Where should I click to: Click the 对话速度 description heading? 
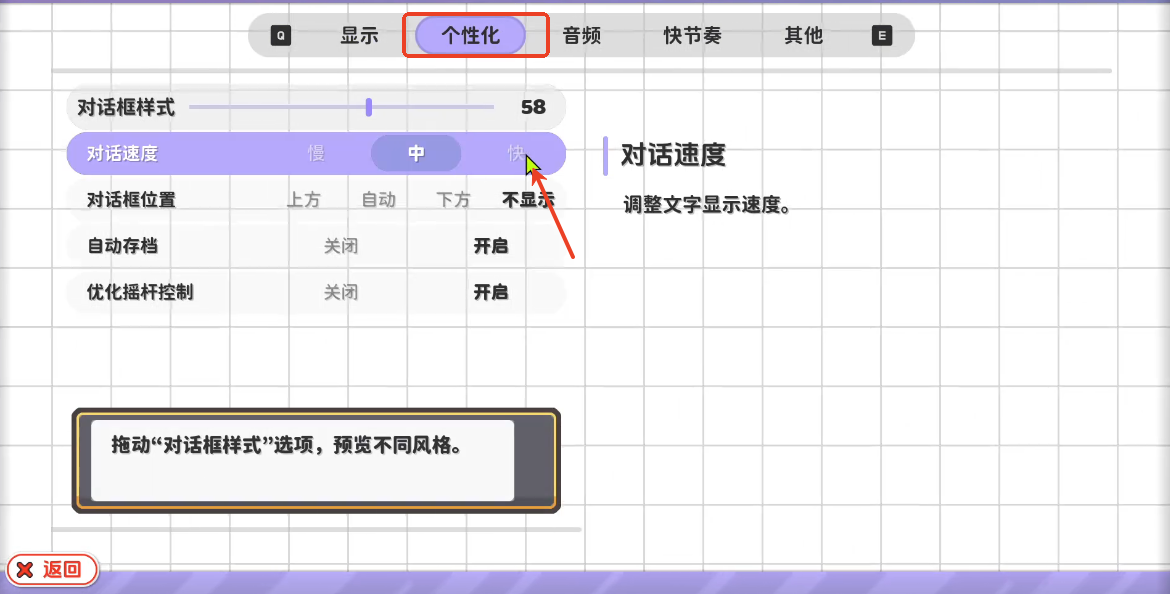[673, 155]
